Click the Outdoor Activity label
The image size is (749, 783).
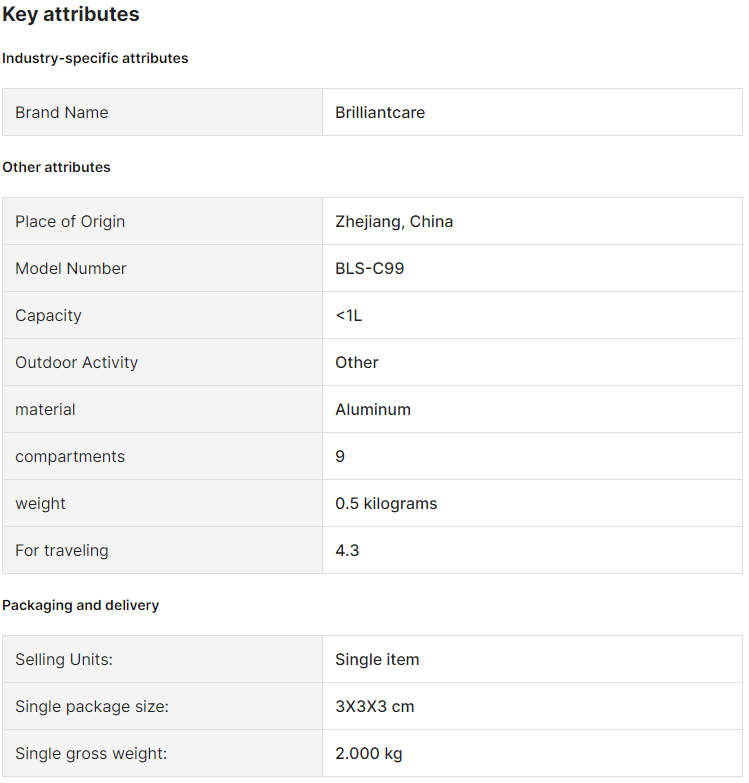click(76, 362)
